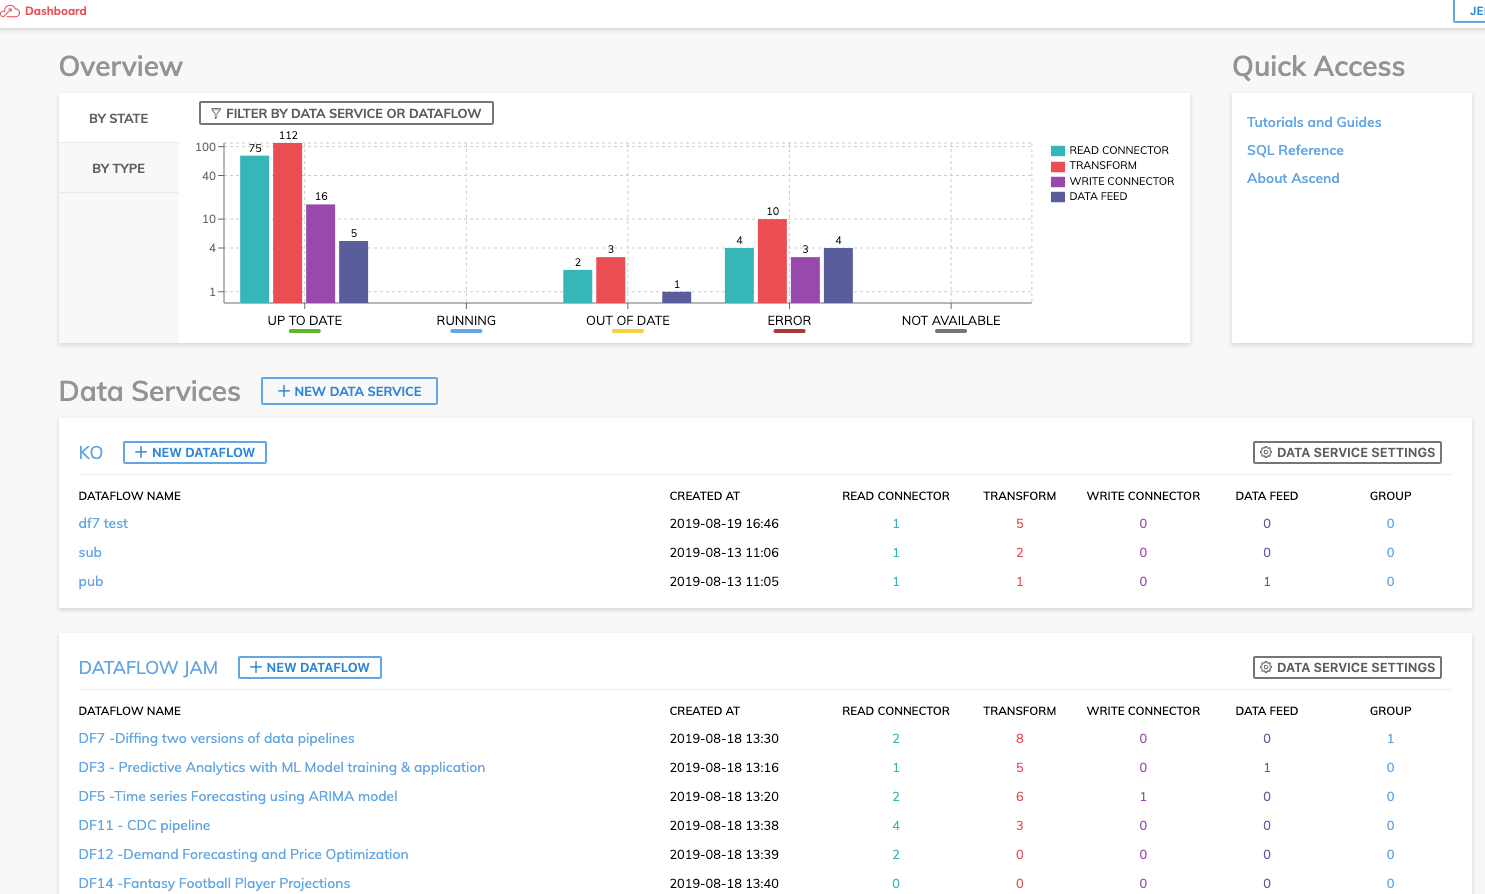Click the Data Feed legend blue swatch

coord(1058,197)
